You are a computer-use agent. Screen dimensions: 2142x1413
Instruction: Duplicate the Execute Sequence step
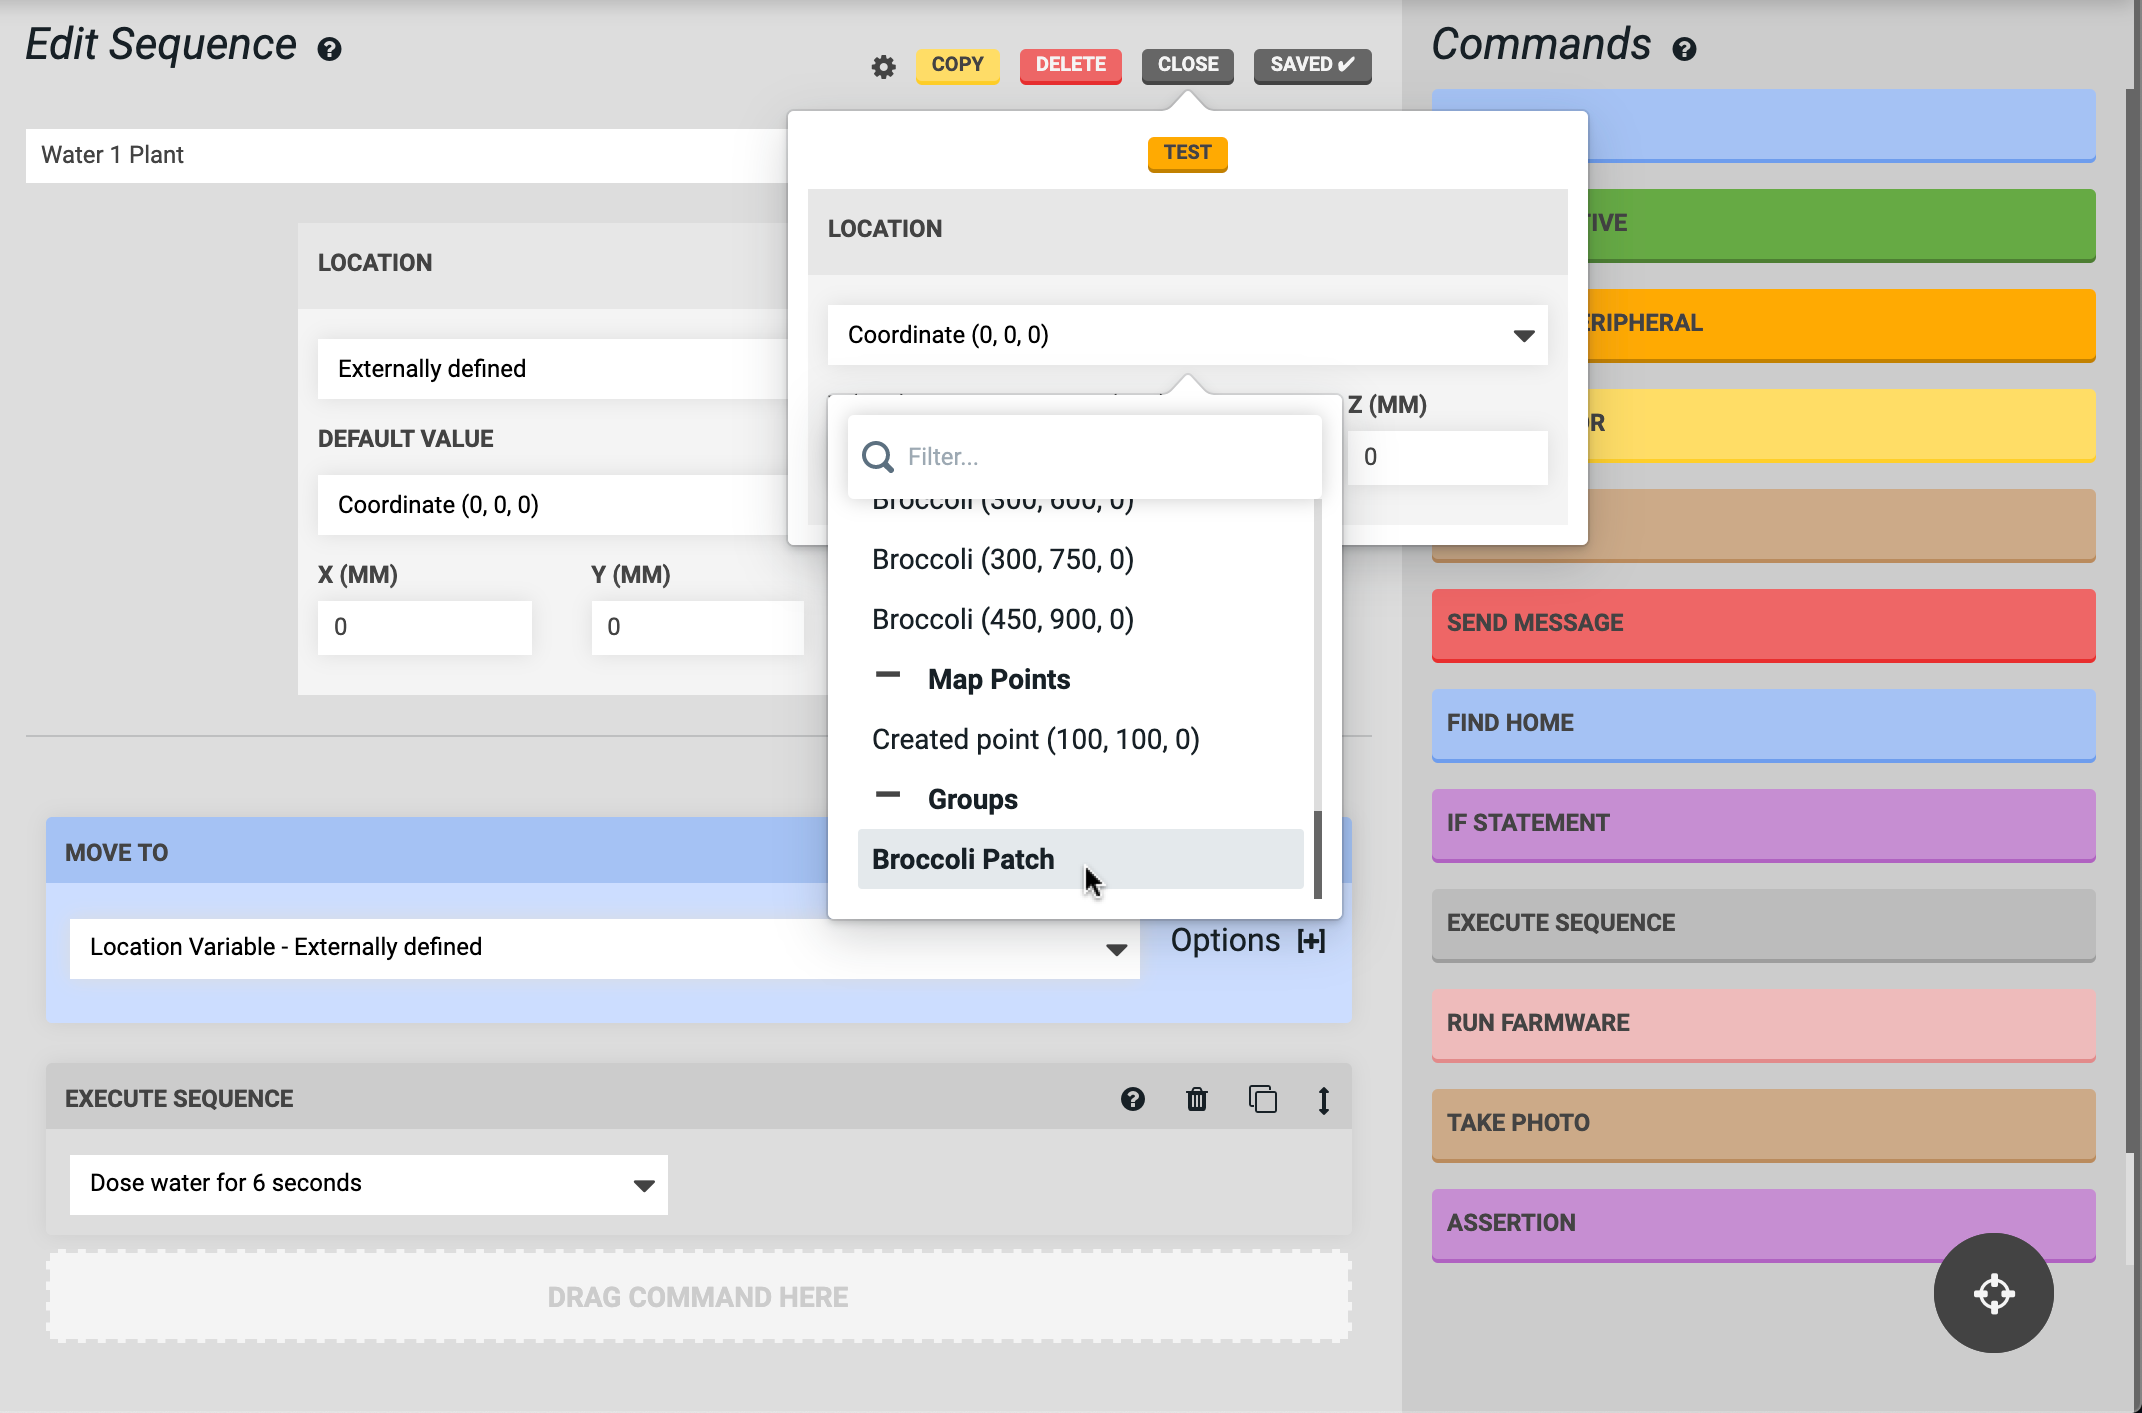[1262, 1099]
